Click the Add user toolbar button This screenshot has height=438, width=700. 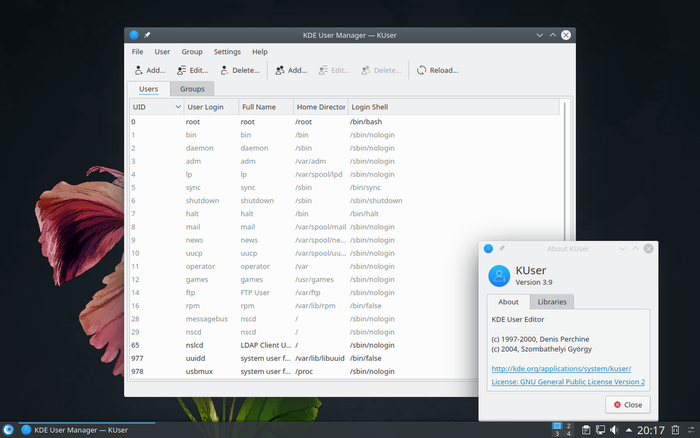tap(148, 70)
